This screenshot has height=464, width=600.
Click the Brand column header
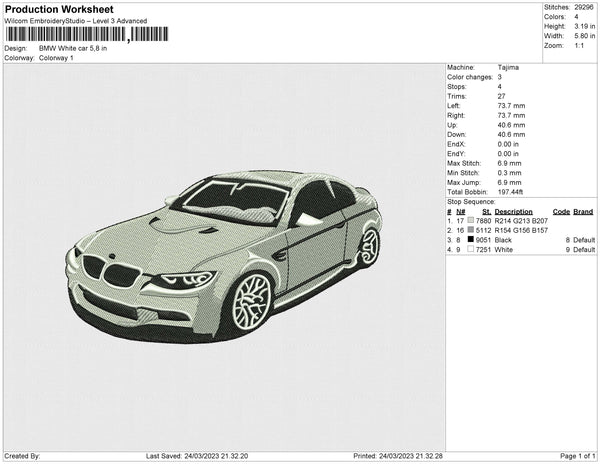coord(584,212)
